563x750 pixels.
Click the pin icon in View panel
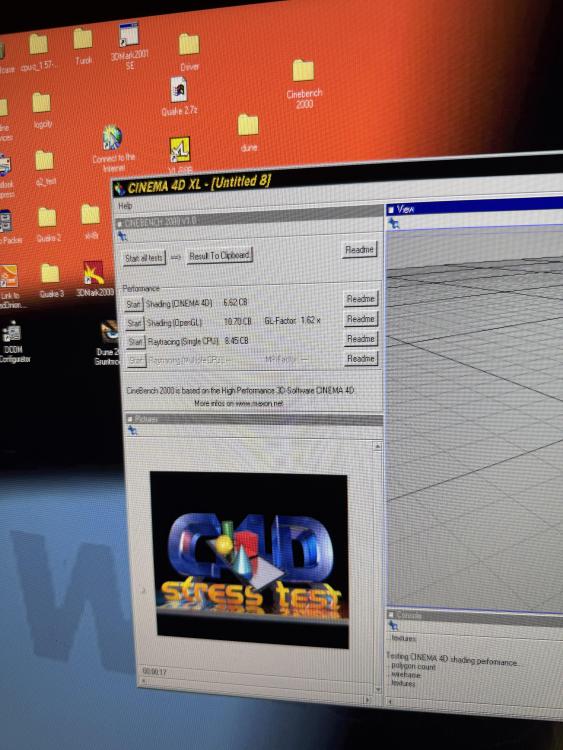(x=394, y=223)
